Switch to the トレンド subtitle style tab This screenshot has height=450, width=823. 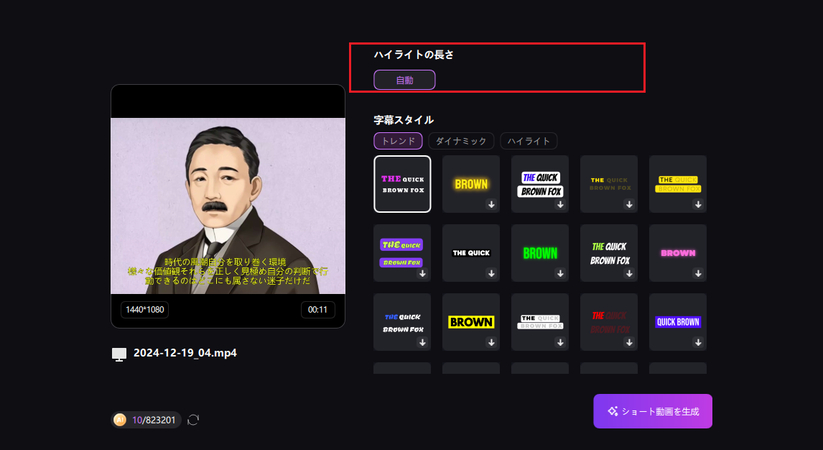tap(398, 141)
